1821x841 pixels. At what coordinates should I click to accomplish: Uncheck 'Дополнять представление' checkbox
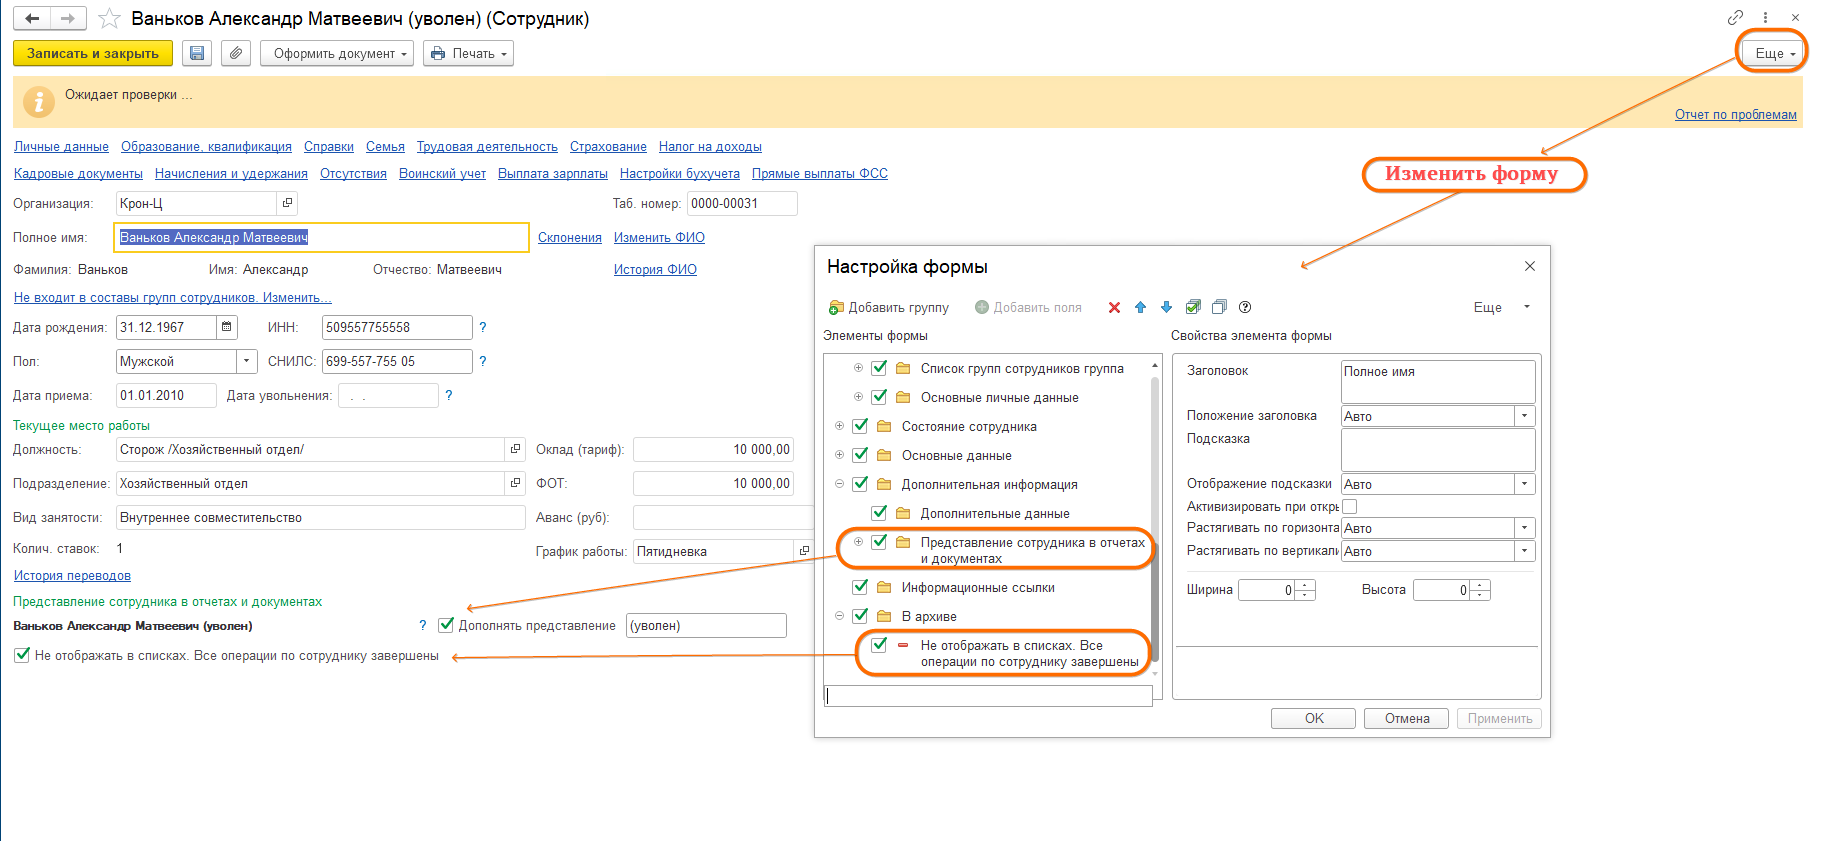click(446, 625)
